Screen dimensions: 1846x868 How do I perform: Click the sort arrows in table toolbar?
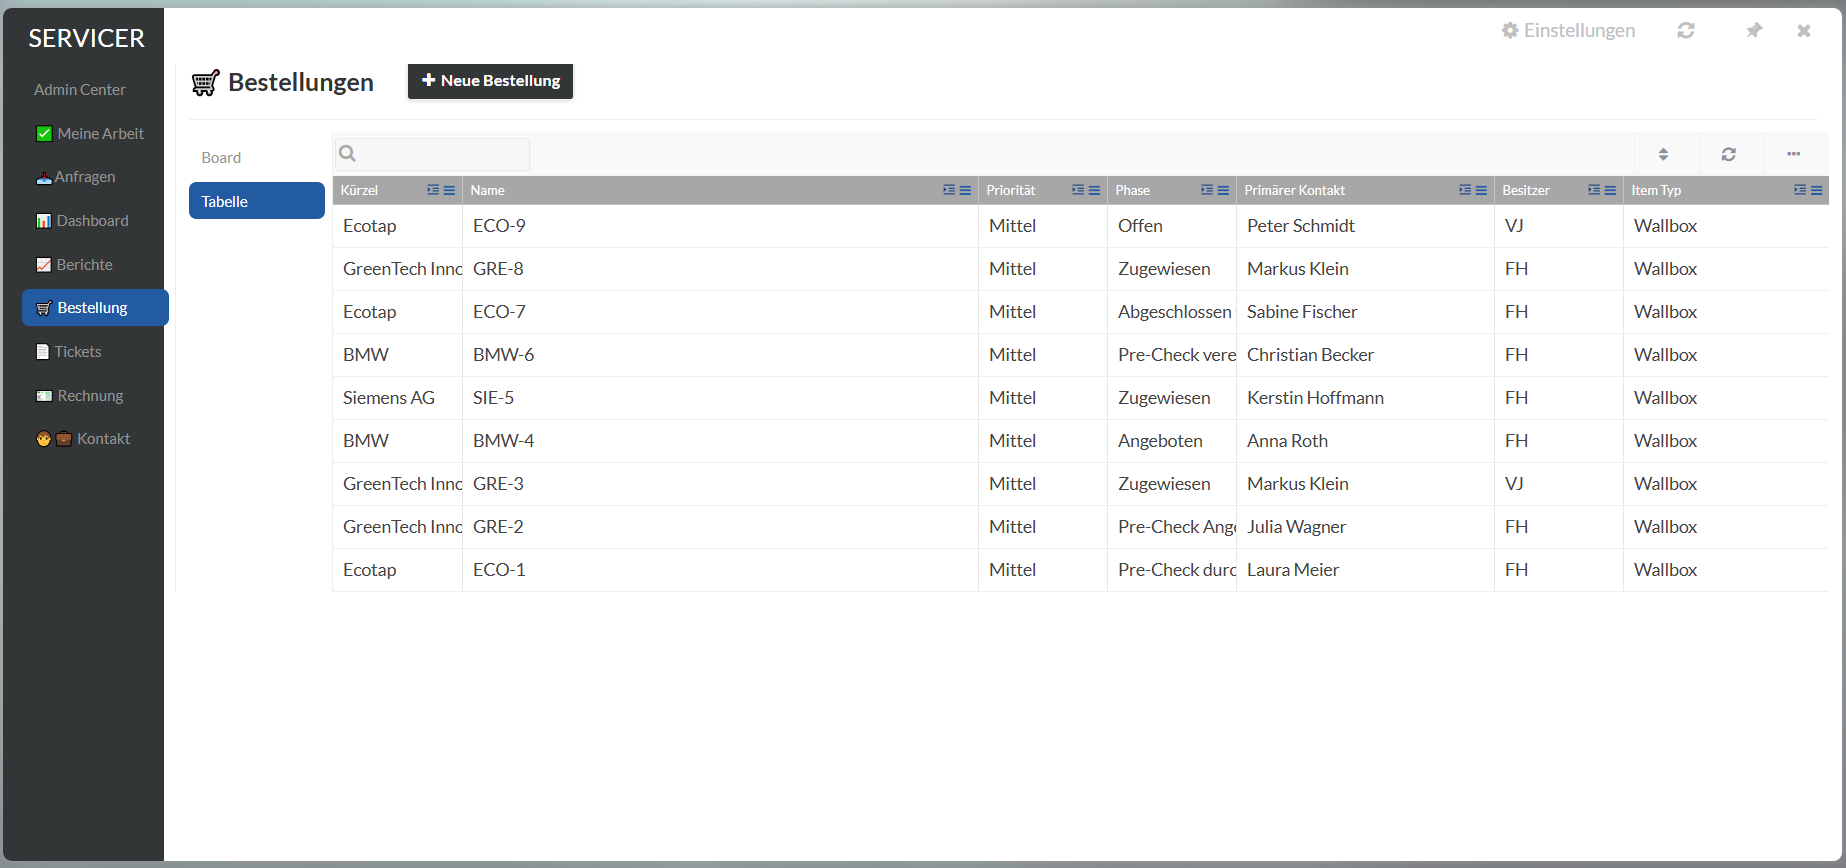tap(1663, 154)
